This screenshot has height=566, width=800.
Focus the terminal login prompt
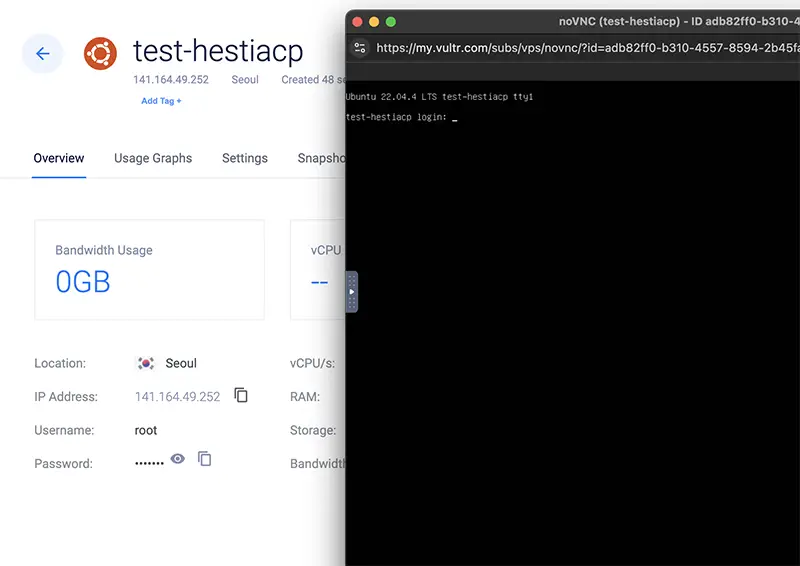[x=402, y=117]
